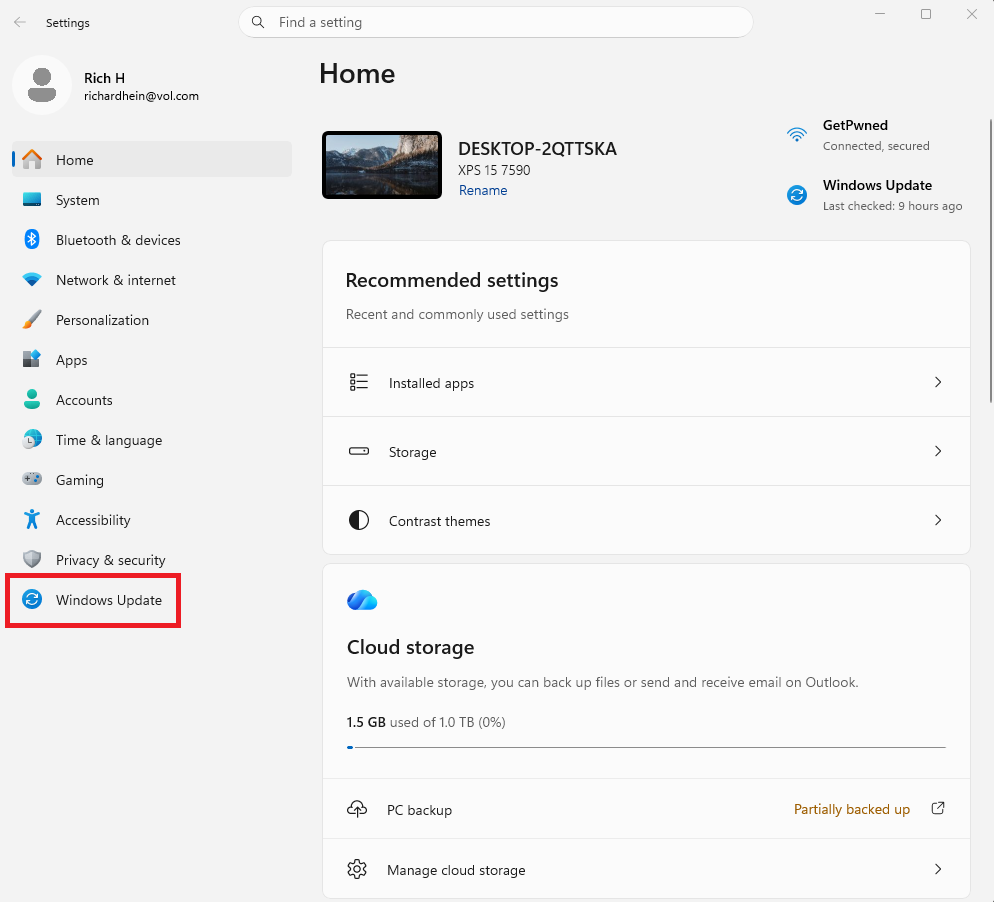Open Storage setting
994x902 pixels.
pos(646,451)
